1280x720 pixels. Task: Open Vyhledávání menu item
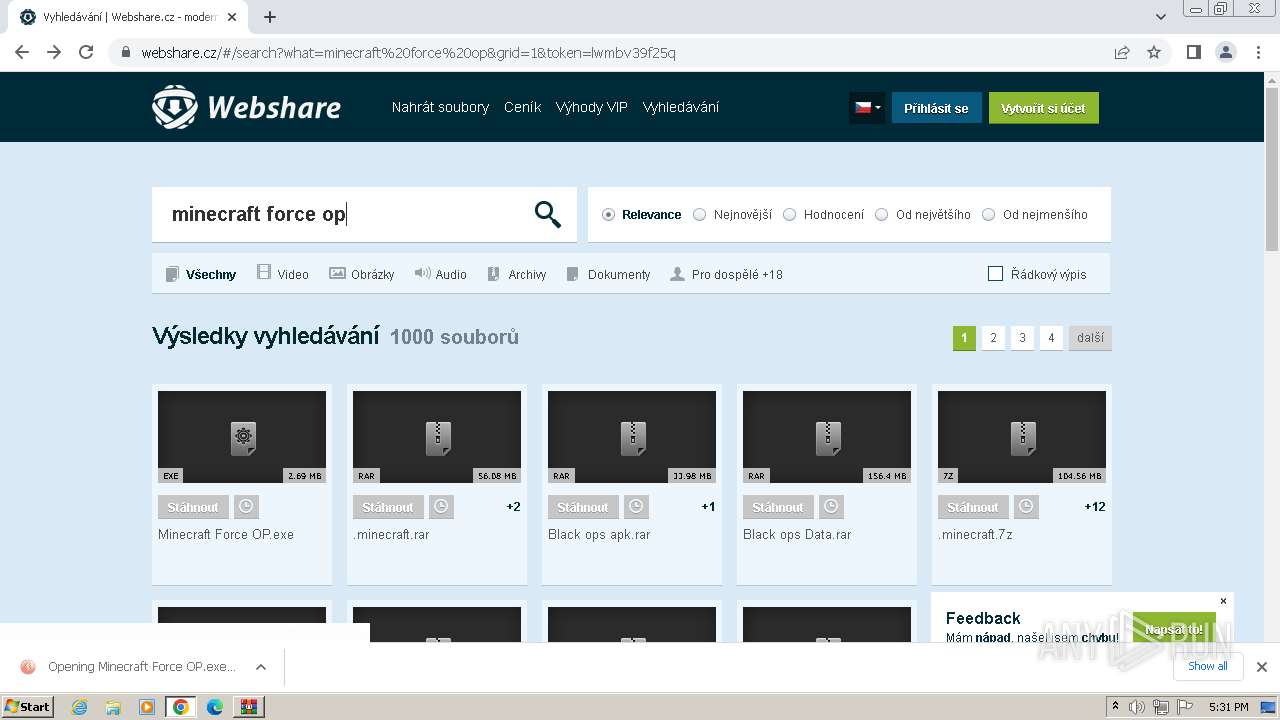(680, 107)
